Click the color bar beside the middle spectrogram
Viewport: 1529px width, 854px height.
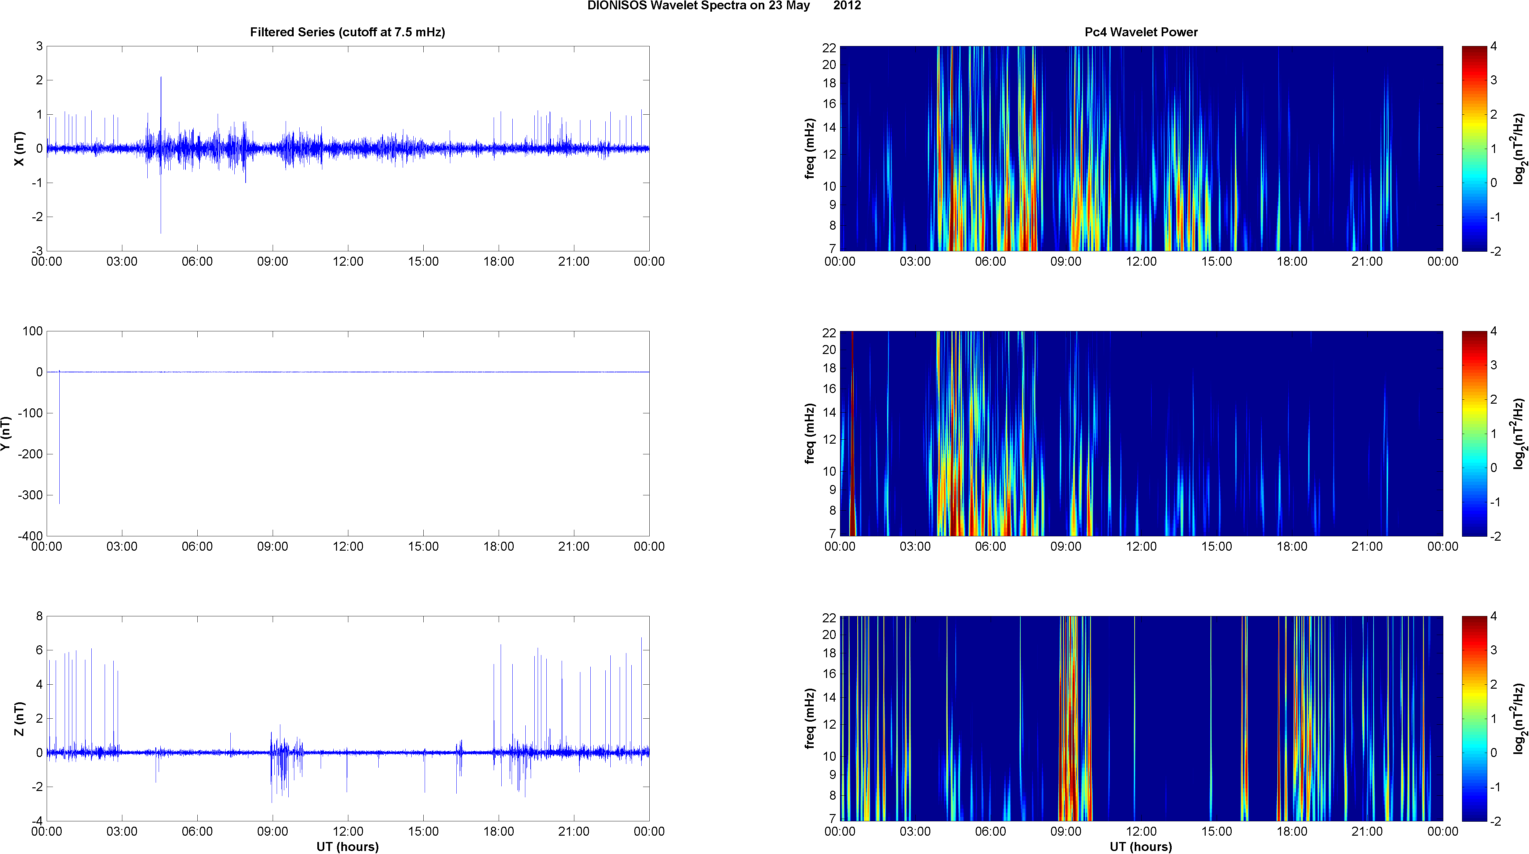(1474, 433)
